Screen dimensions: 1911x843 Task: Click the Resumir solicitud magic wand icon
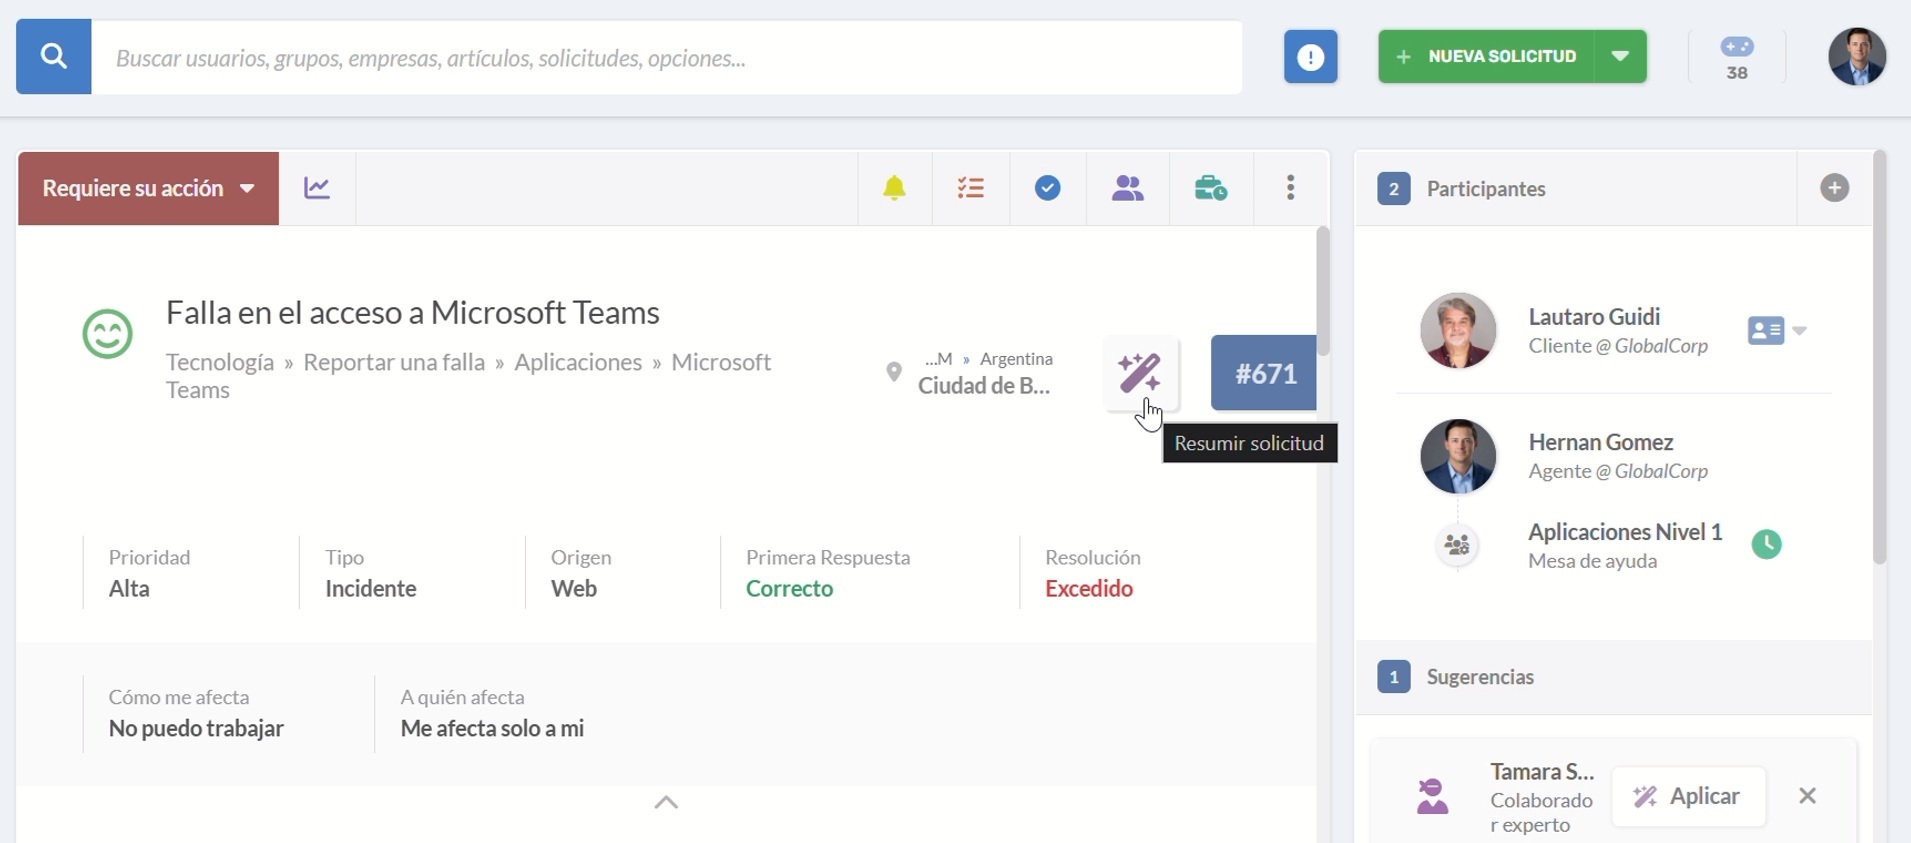pyautogui.click(x=1140, y=373)
